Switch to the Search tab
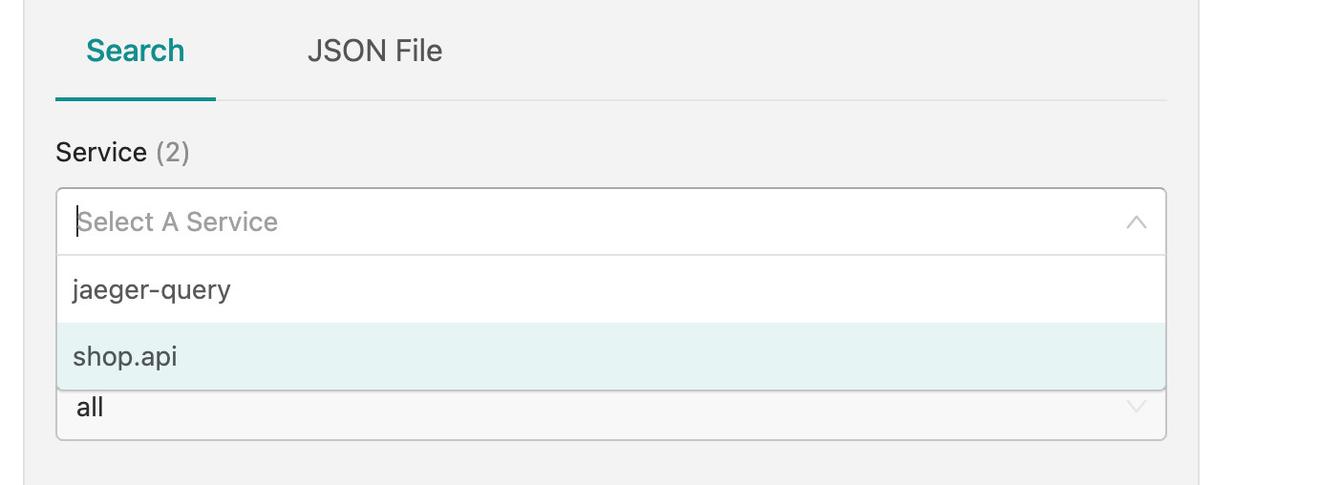Screen dimensions: 1320x485 [x=135, y=51]
